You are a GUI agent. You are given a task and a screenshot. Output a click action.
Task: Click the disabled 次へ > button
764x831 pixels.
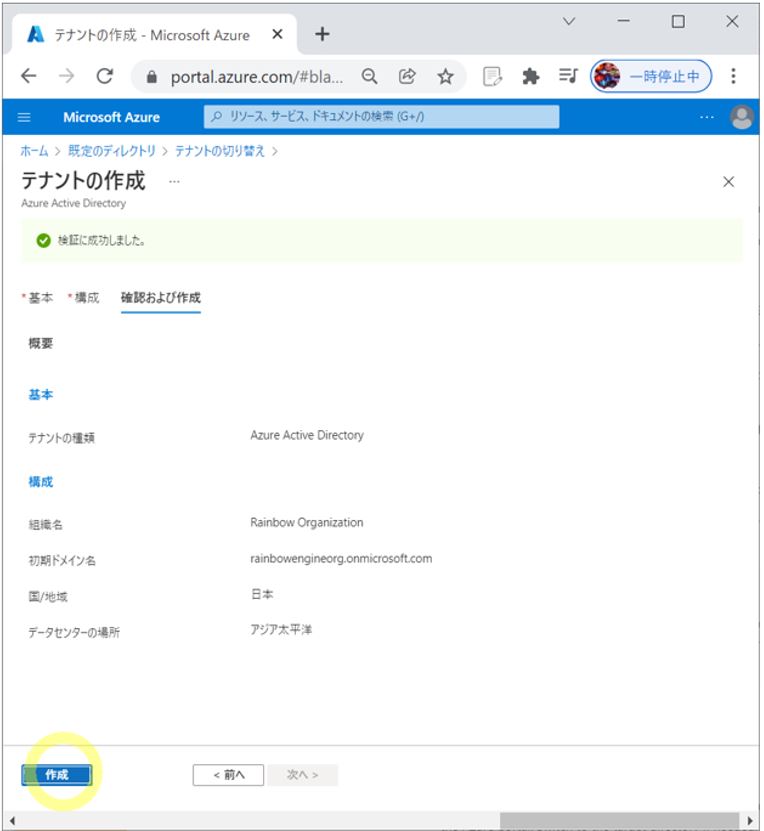coord(302,775)
